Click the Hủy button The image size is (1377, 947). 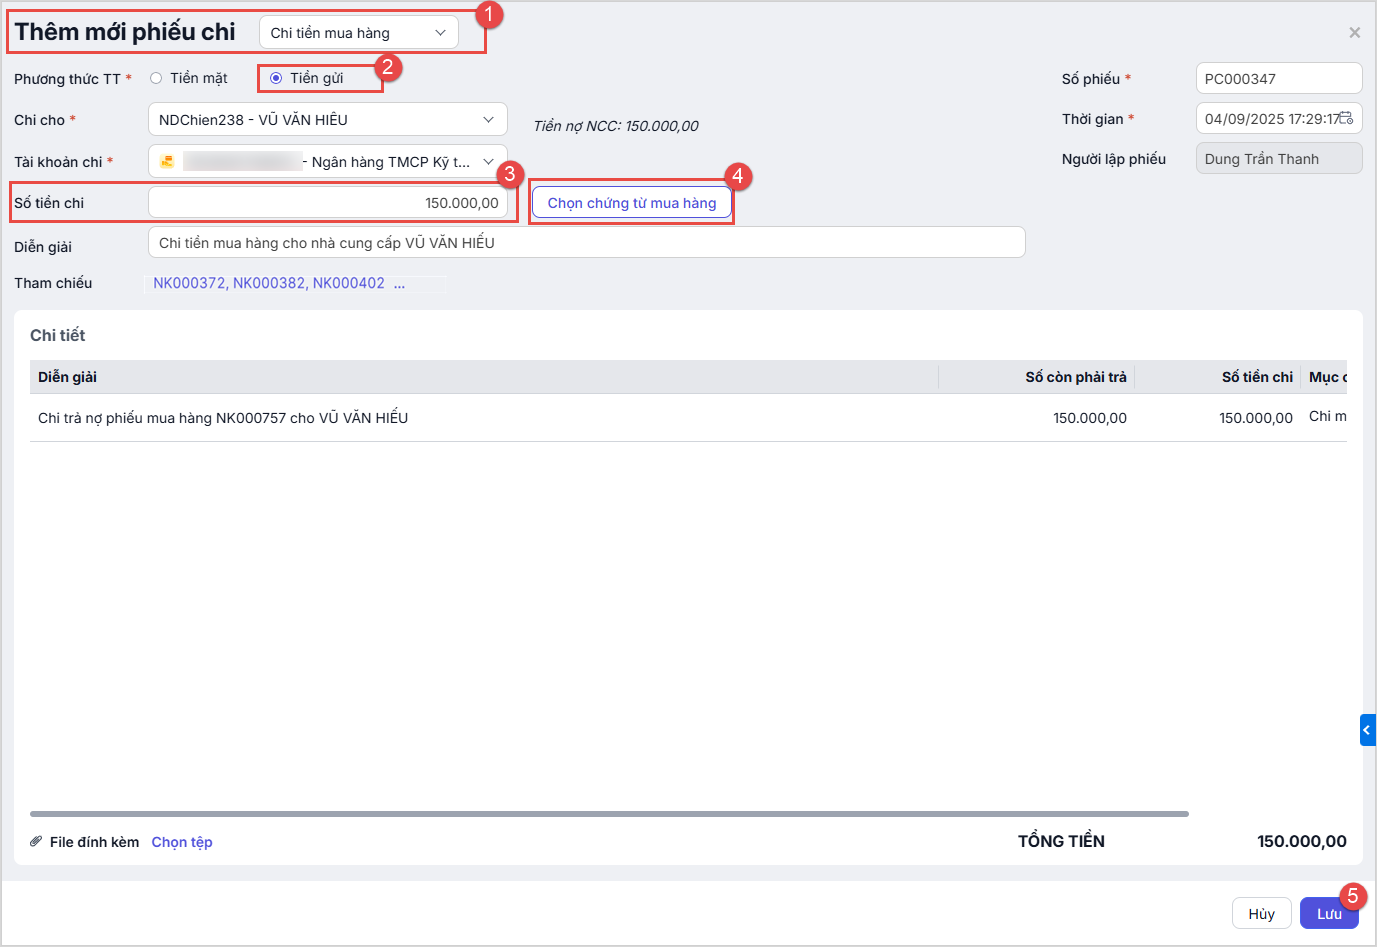[1262, 914]
